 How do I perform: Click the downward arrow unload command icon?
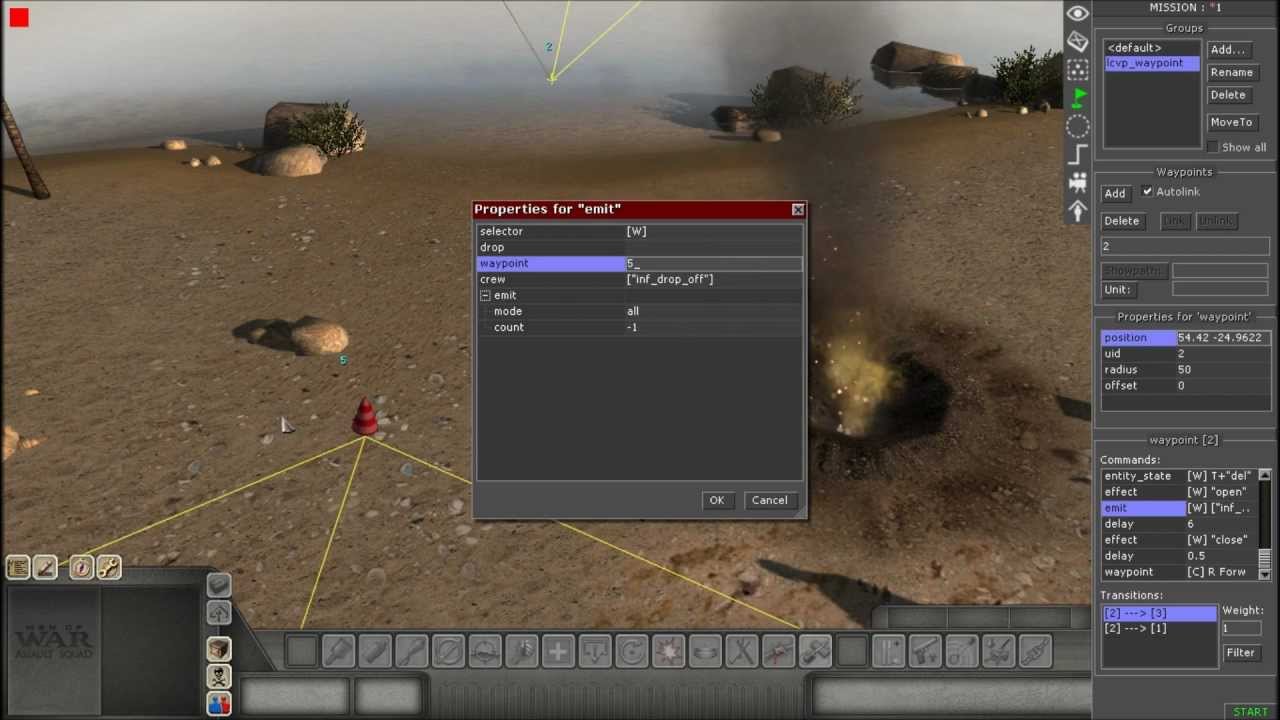coord(595,652)
